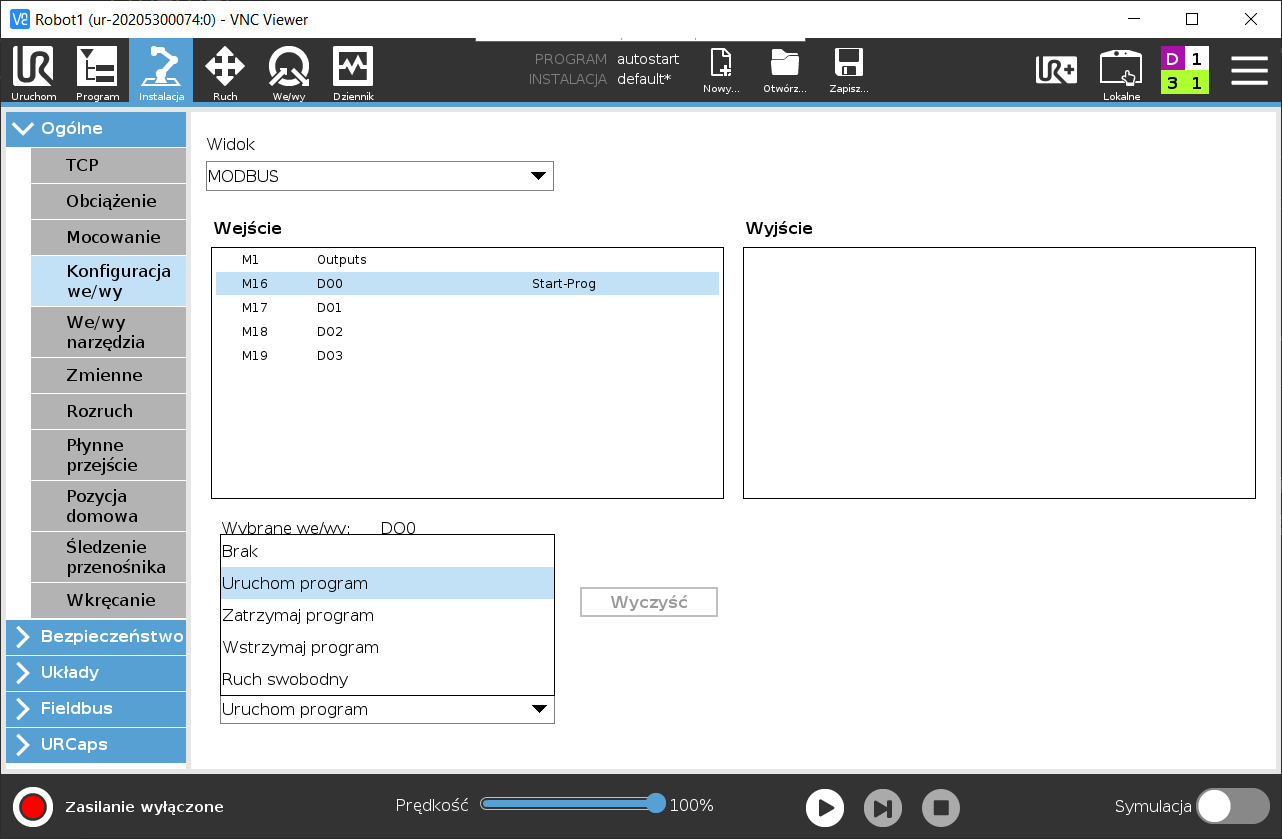The height and width of the screenshot is (839, 1282).
Task: Open Wkręcanie in sidebar
Action: coord(108,600)
